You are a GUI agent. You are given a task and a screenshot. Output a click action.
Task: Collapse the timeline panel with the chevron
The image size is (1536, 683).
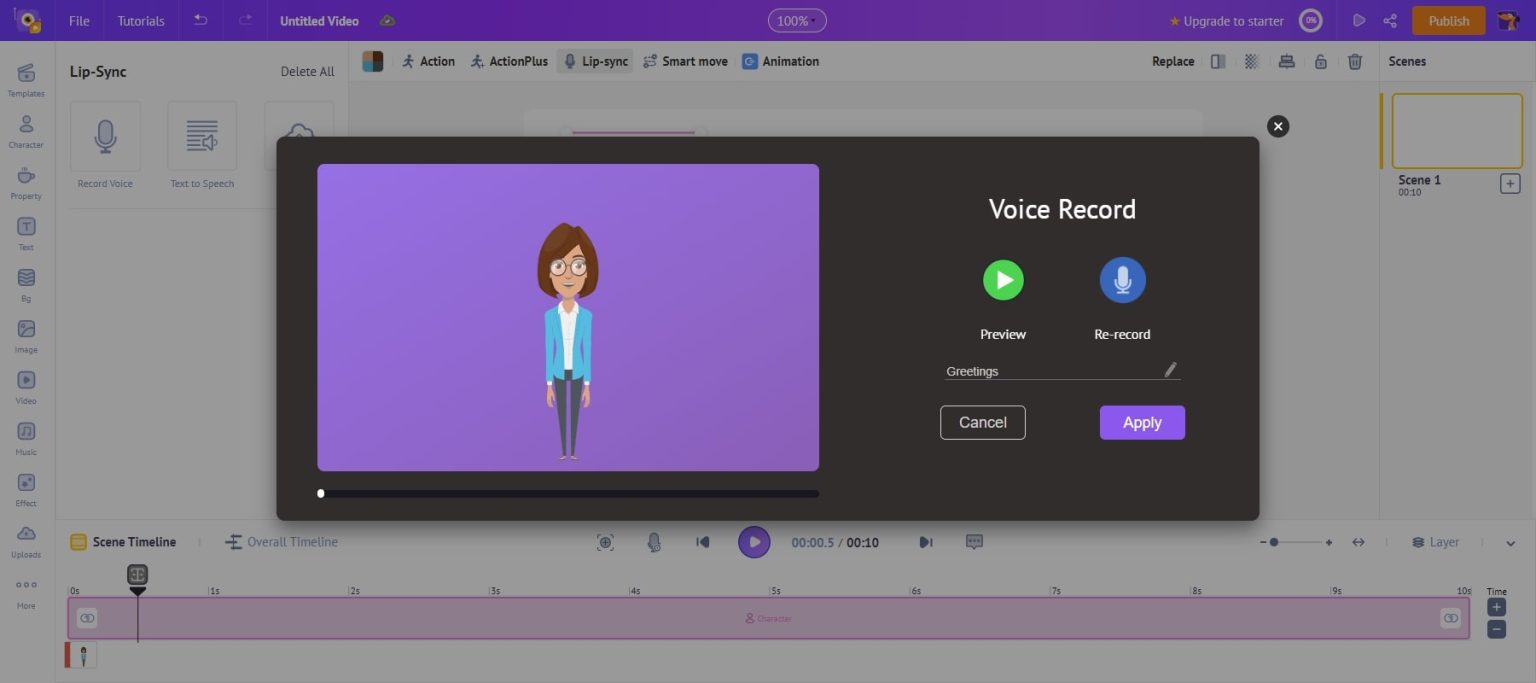(x=1510, y=542)
